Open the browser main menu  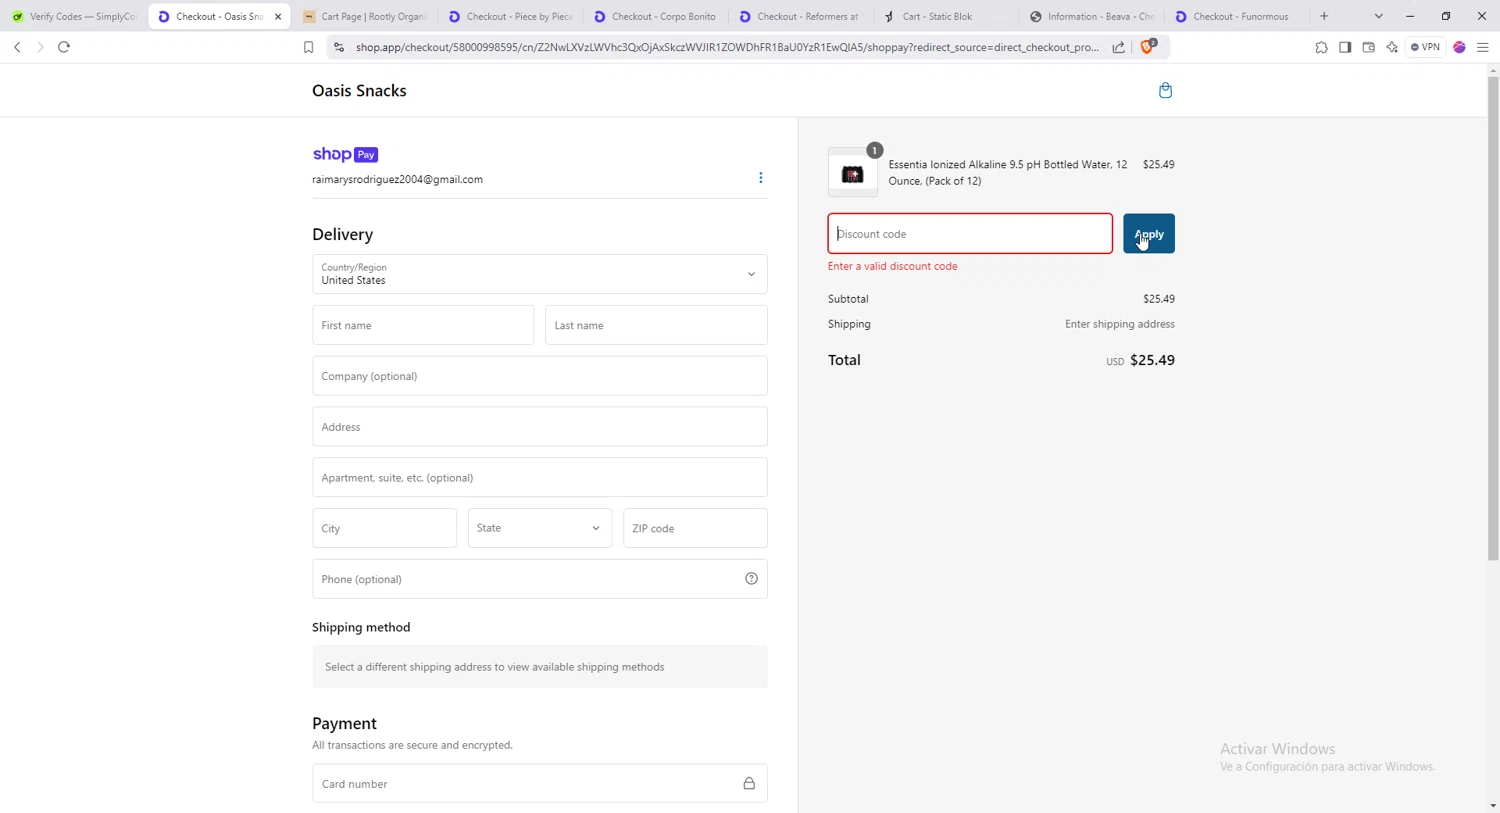click(1483, 47)
